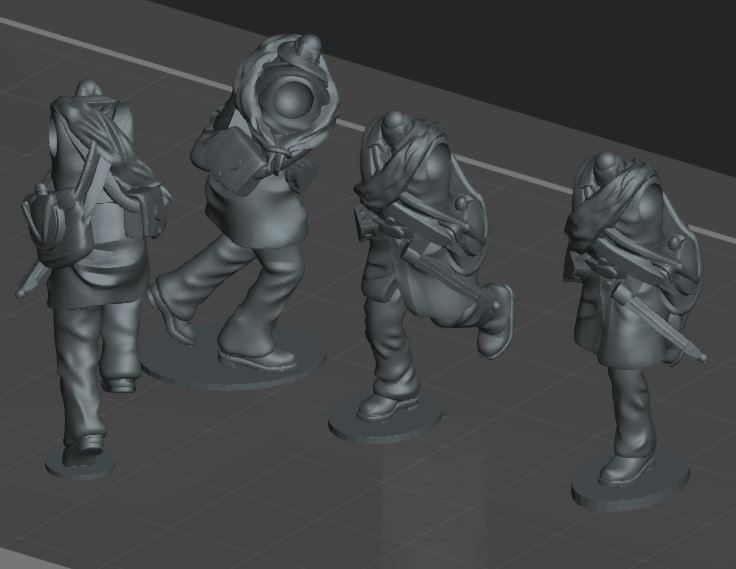Click the head of the far-left soldier
This screenshot has height=569, width=736.
click(x=88, y=90)
